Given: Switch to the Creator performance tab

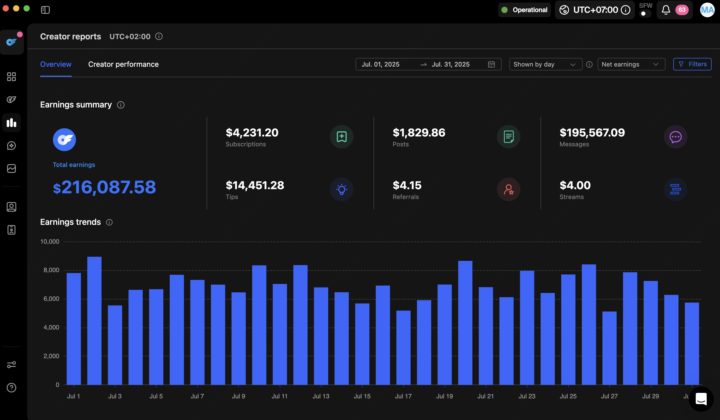Looking at the screenshot, I should [123, 64].
